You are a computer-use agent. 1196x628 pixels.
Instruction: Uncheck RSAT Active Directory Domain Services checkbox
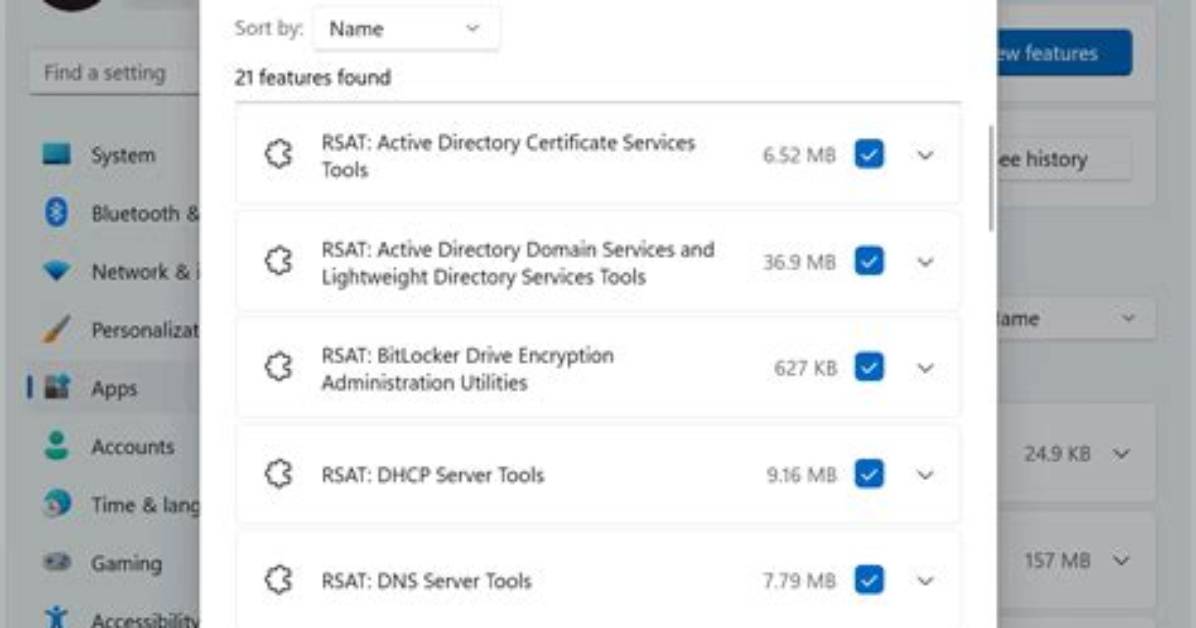(869, 261)
